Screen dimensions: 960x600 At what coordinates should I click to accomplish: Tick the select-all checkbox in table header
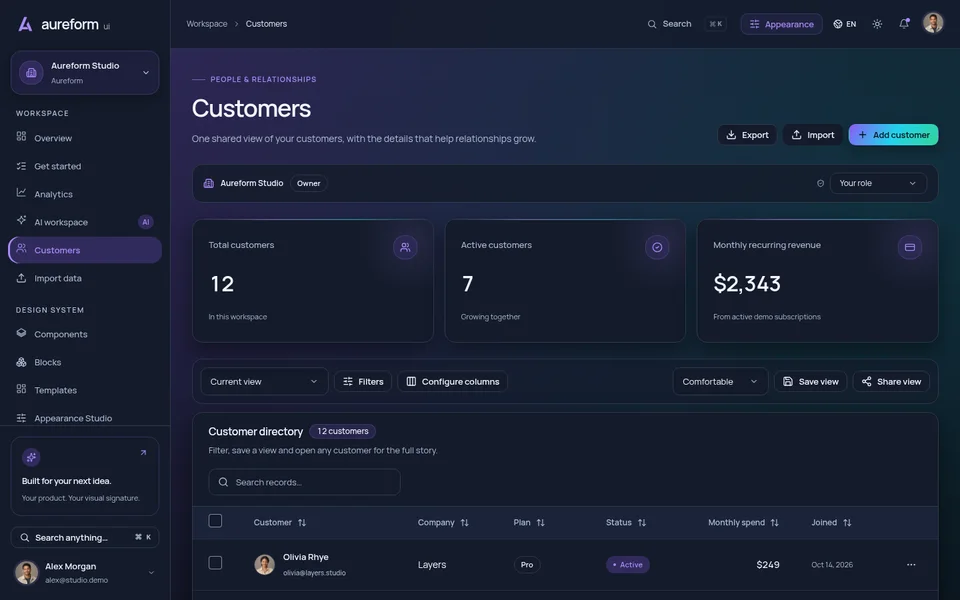pyautogui.click(x=215, y=521)
